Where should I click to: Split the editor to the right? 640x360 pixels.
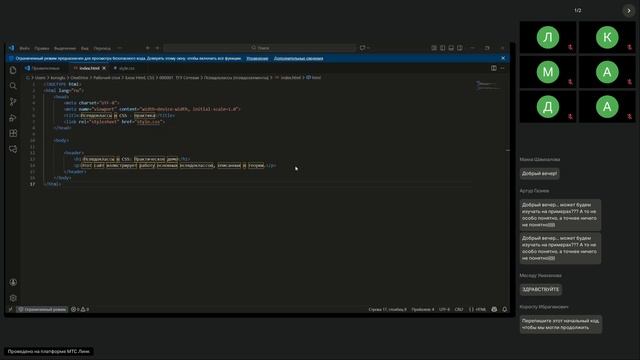pyautogui.click(x=494, y=68)
